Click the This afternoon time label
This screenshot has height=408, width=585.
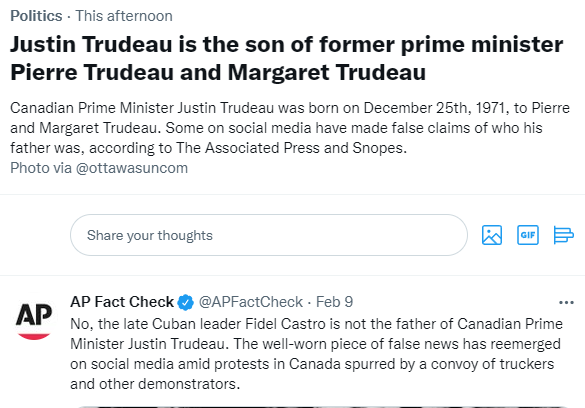(x=124, y=16)
